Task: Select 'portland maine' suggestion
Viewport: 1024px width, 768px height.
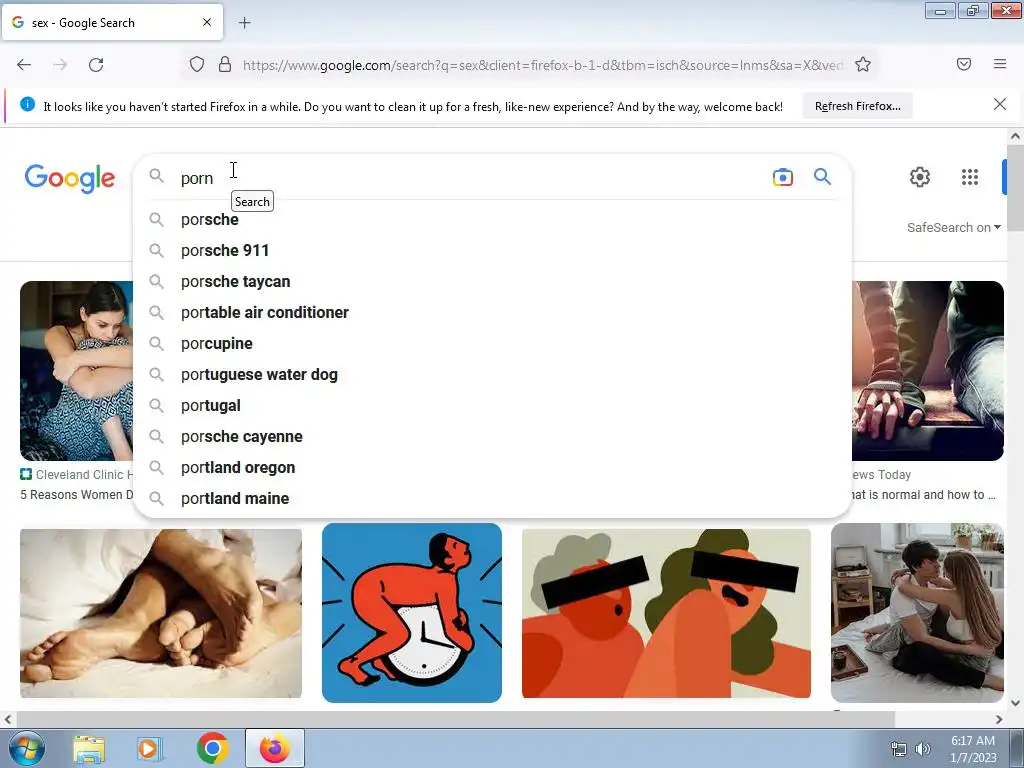Action: (x=492, y=498)
